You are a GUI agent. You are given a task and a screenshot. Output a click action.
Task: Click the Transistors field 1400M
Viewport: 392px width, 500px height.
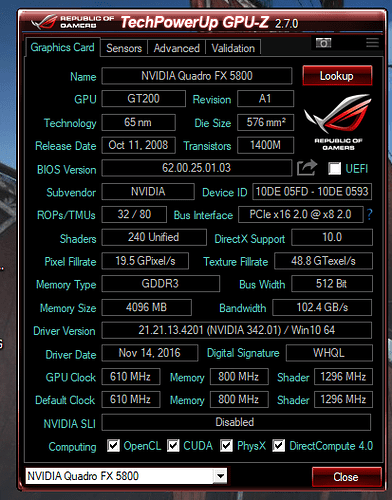point(265,145)
